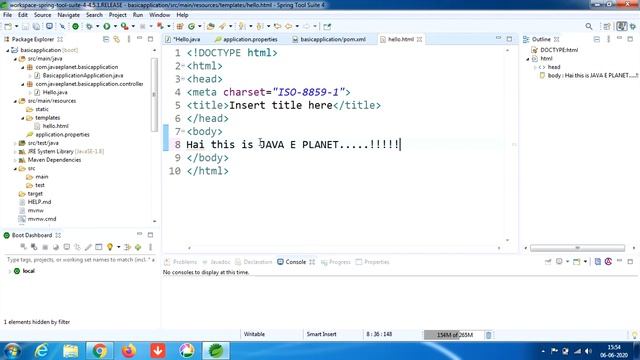This screenshot has width=640, height=360.
Task: Open the Debug button dropdown arrow
Action: click(x=97, y=27)
